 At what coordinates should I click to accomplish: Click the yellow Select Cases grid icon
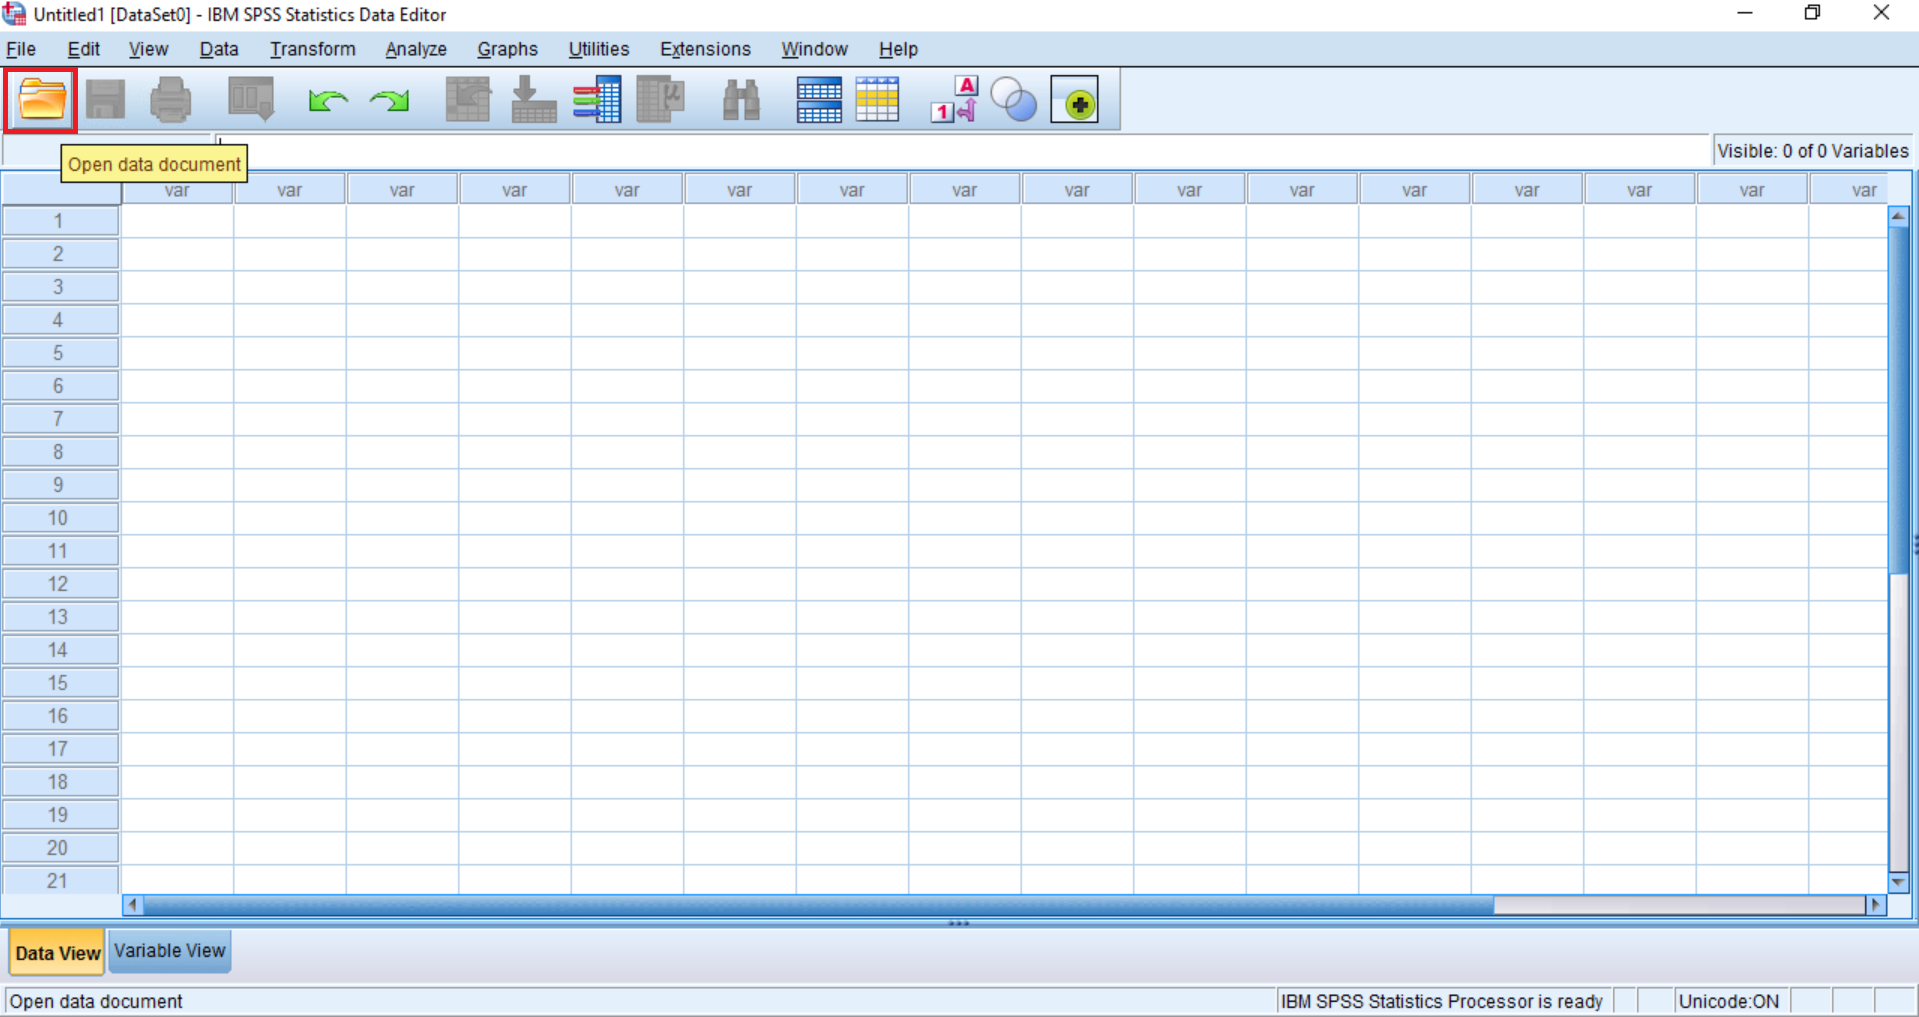(x=877, y=100)
